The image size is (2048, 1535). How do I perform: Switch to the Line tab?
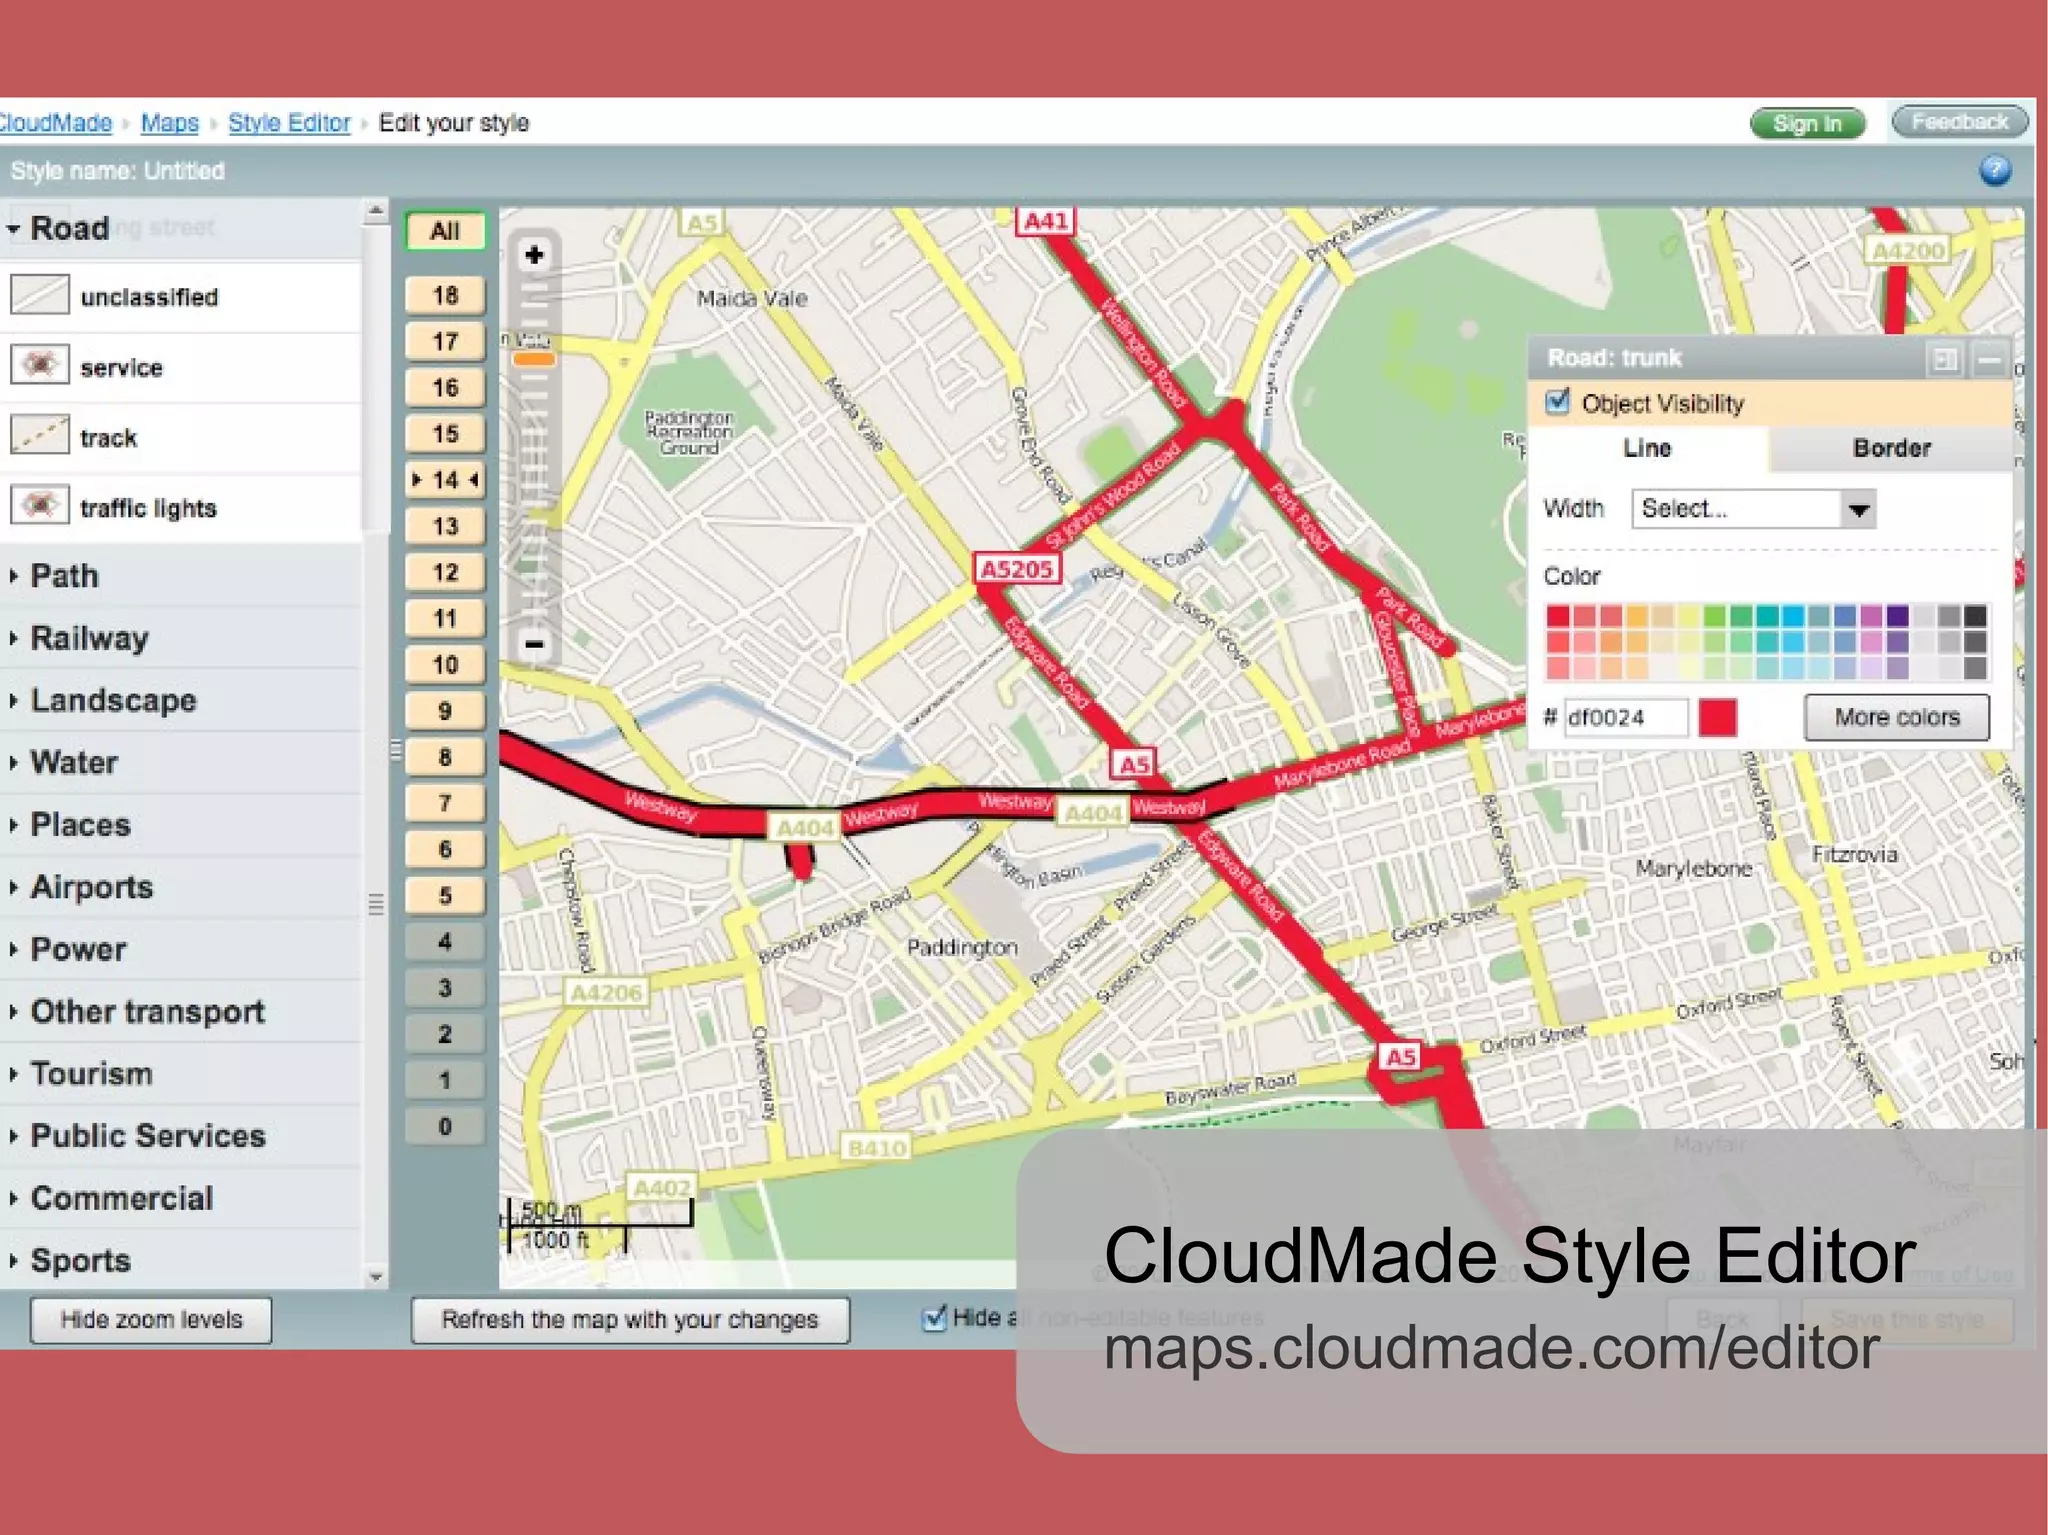1647,448
